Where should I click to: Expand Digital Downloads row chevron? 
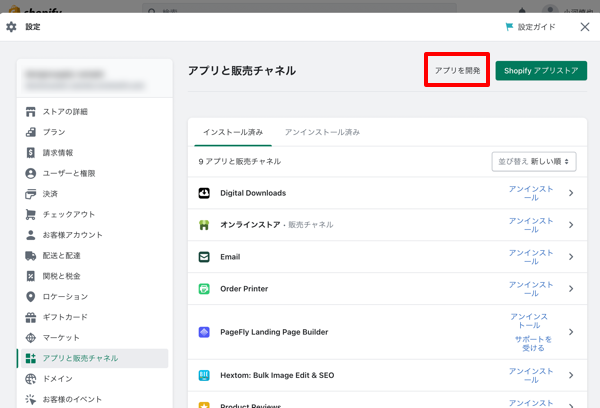571,193
